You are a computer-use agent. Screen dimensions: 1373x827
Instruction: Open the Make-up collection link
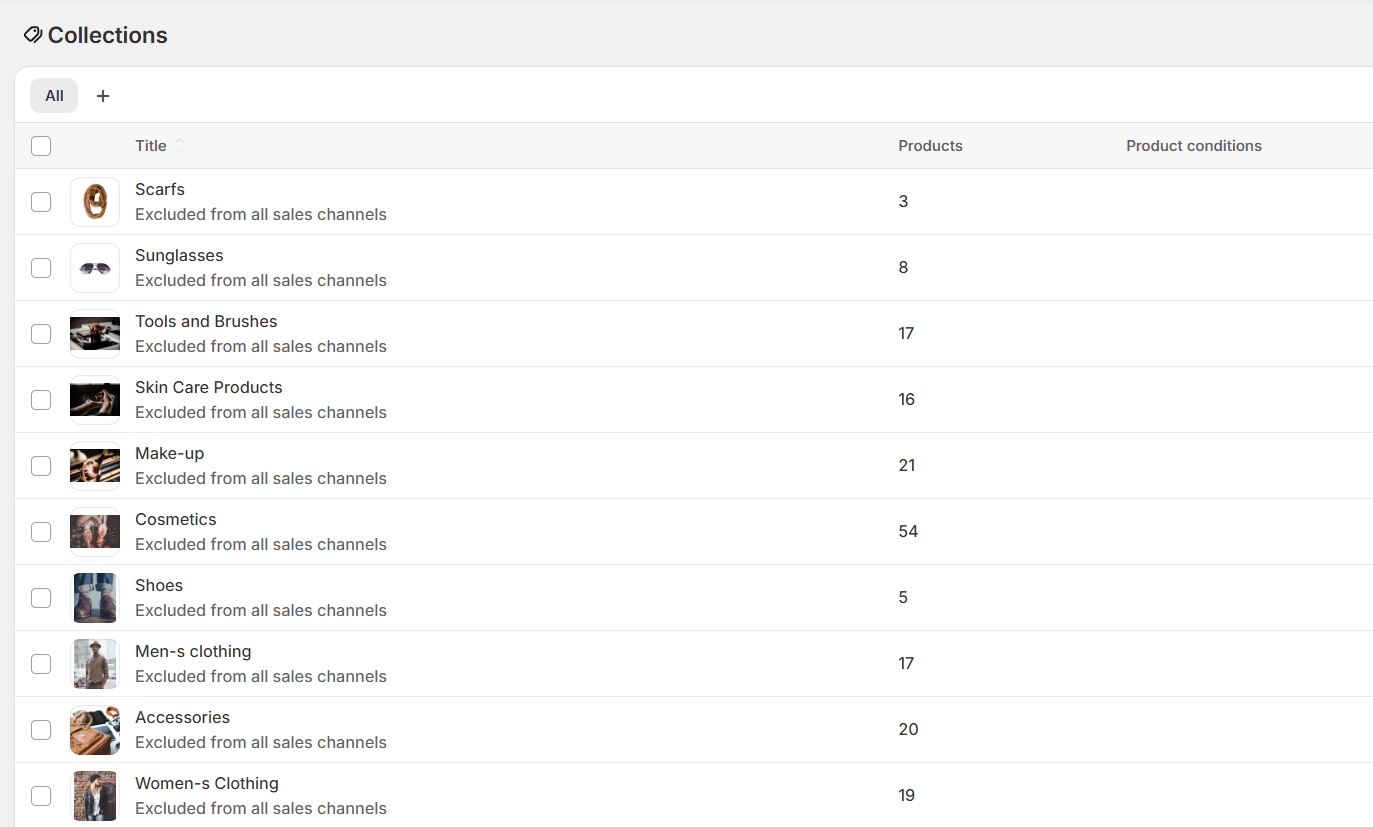[169, 454]
